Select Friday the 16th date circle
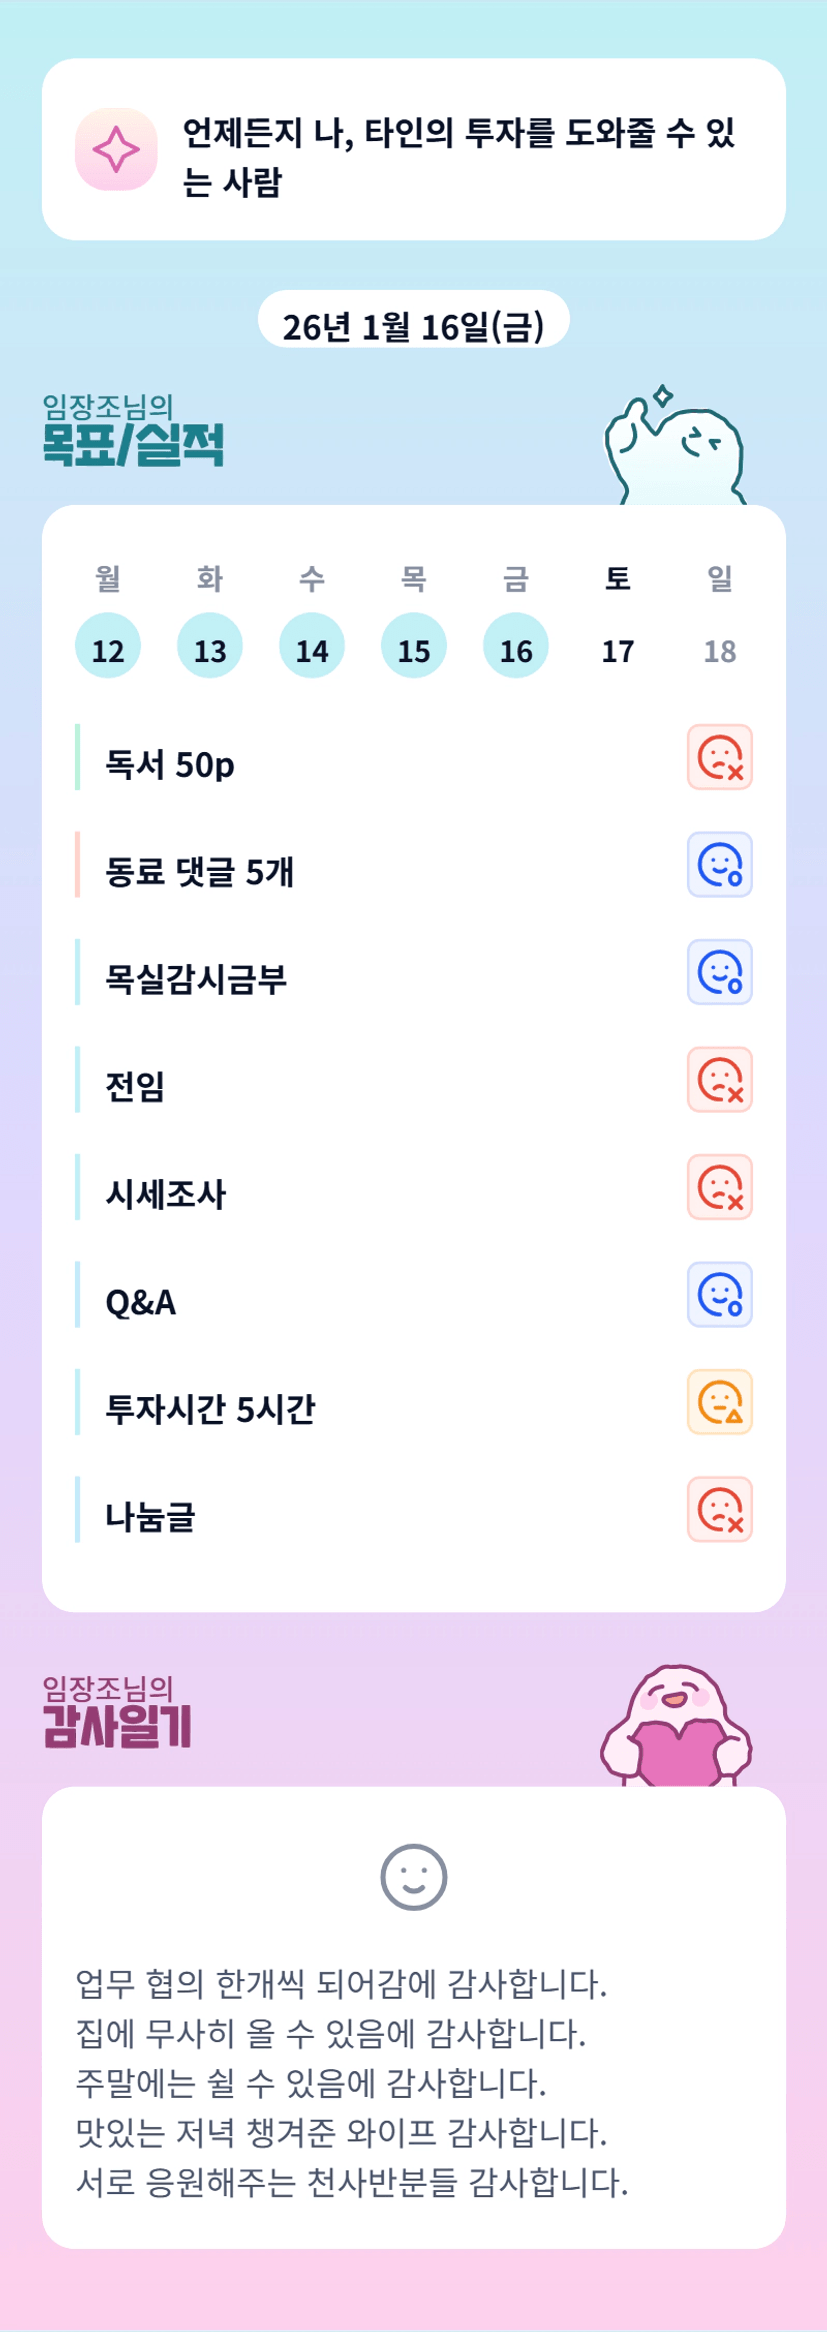 coord(516,646)
